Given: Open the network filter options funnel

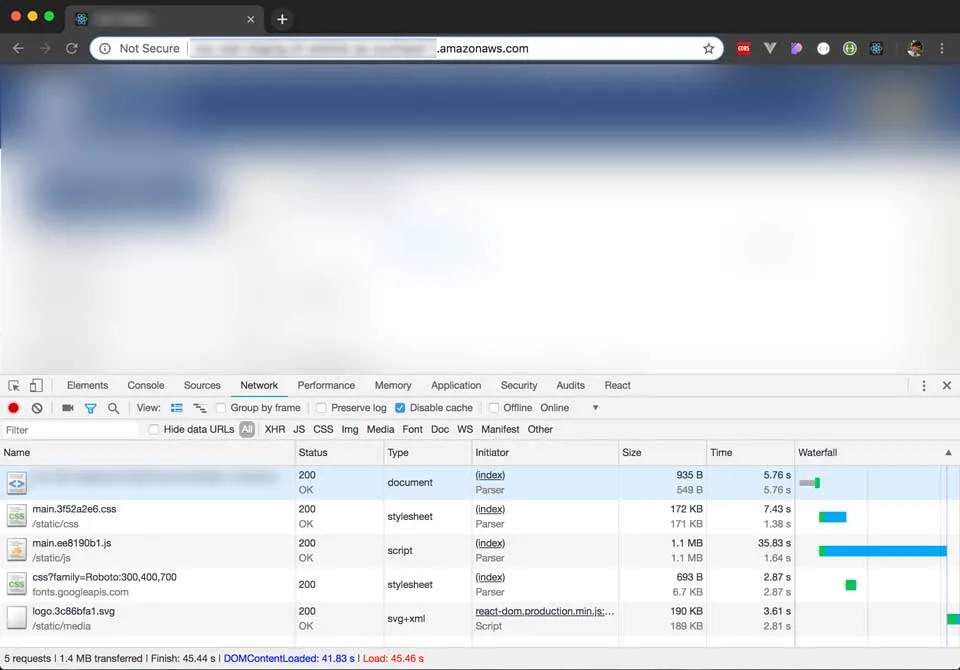Looking at the screenshot, I should point(90,407).
